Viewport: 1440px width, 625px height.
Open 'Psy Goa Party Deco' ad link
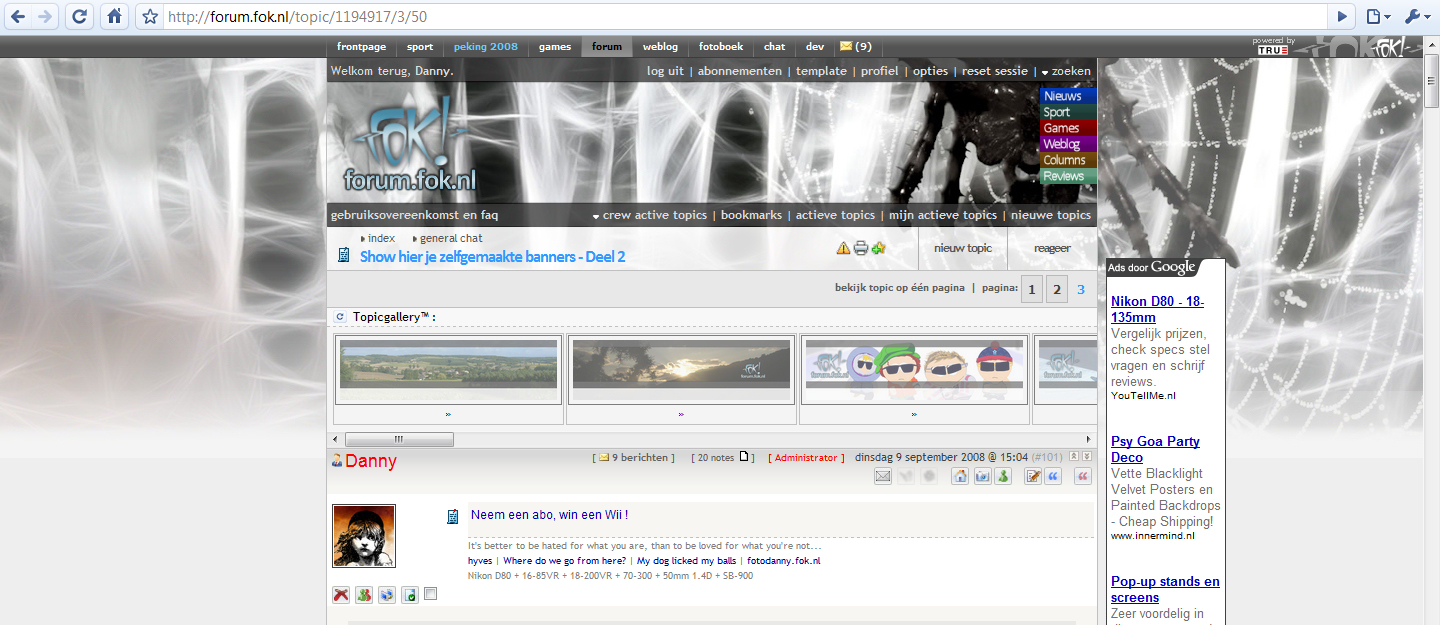coord(1155,449)
